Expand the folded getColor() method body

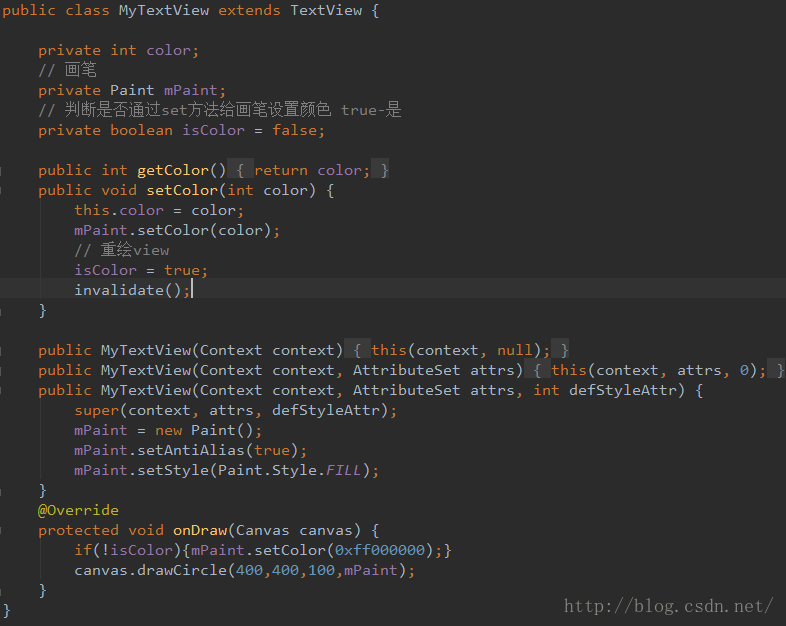point(240,170)
